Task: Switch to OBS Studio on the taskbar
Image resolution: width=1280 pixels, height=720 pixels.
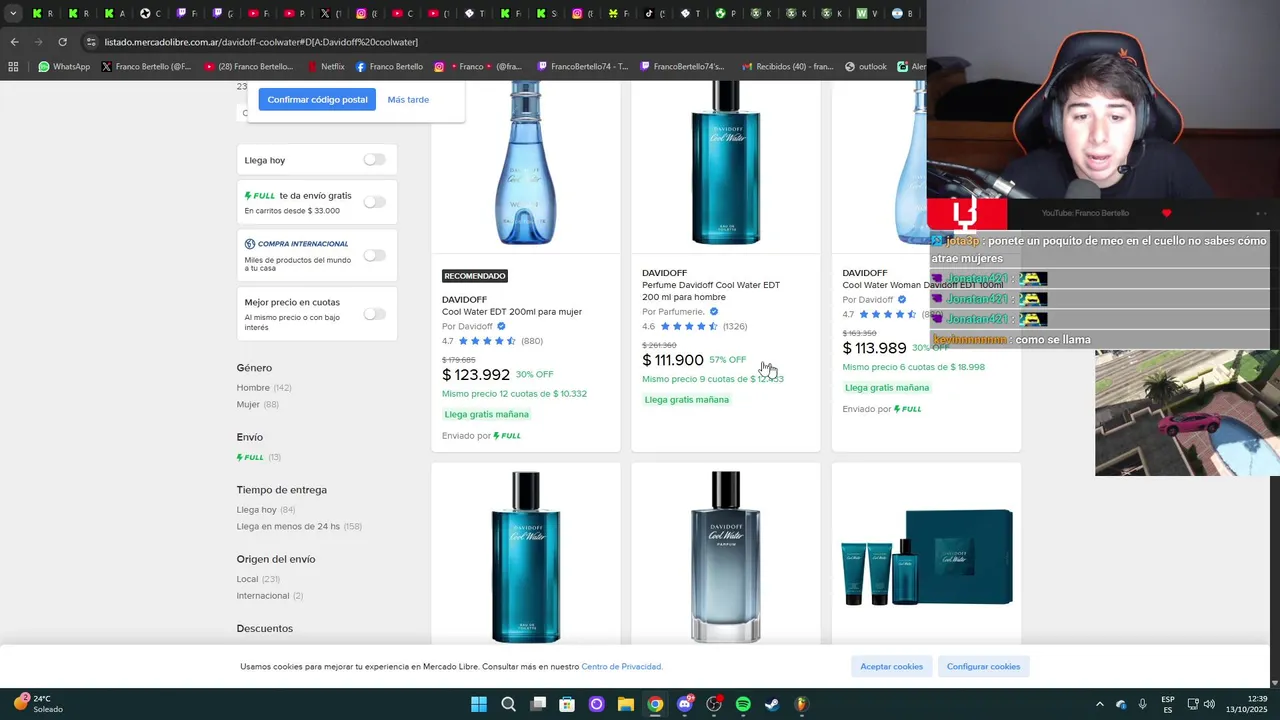Action: [714, 704]
